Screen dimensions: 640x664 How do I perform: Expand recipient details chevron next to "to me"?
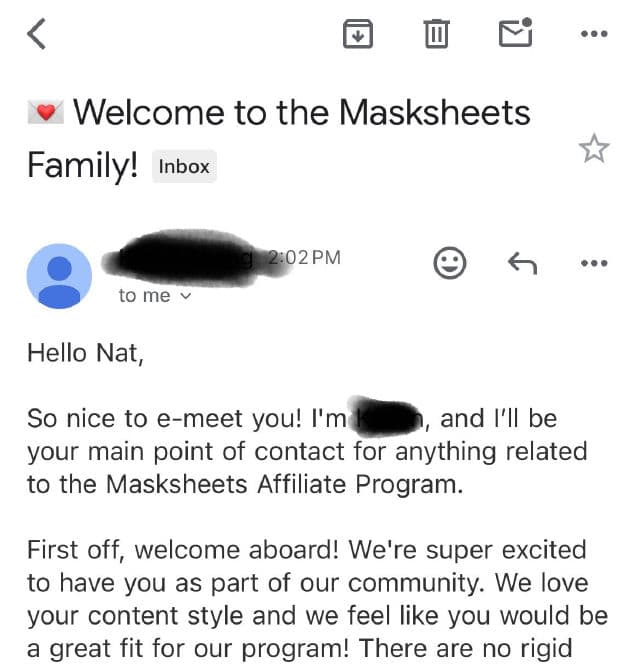184,296
